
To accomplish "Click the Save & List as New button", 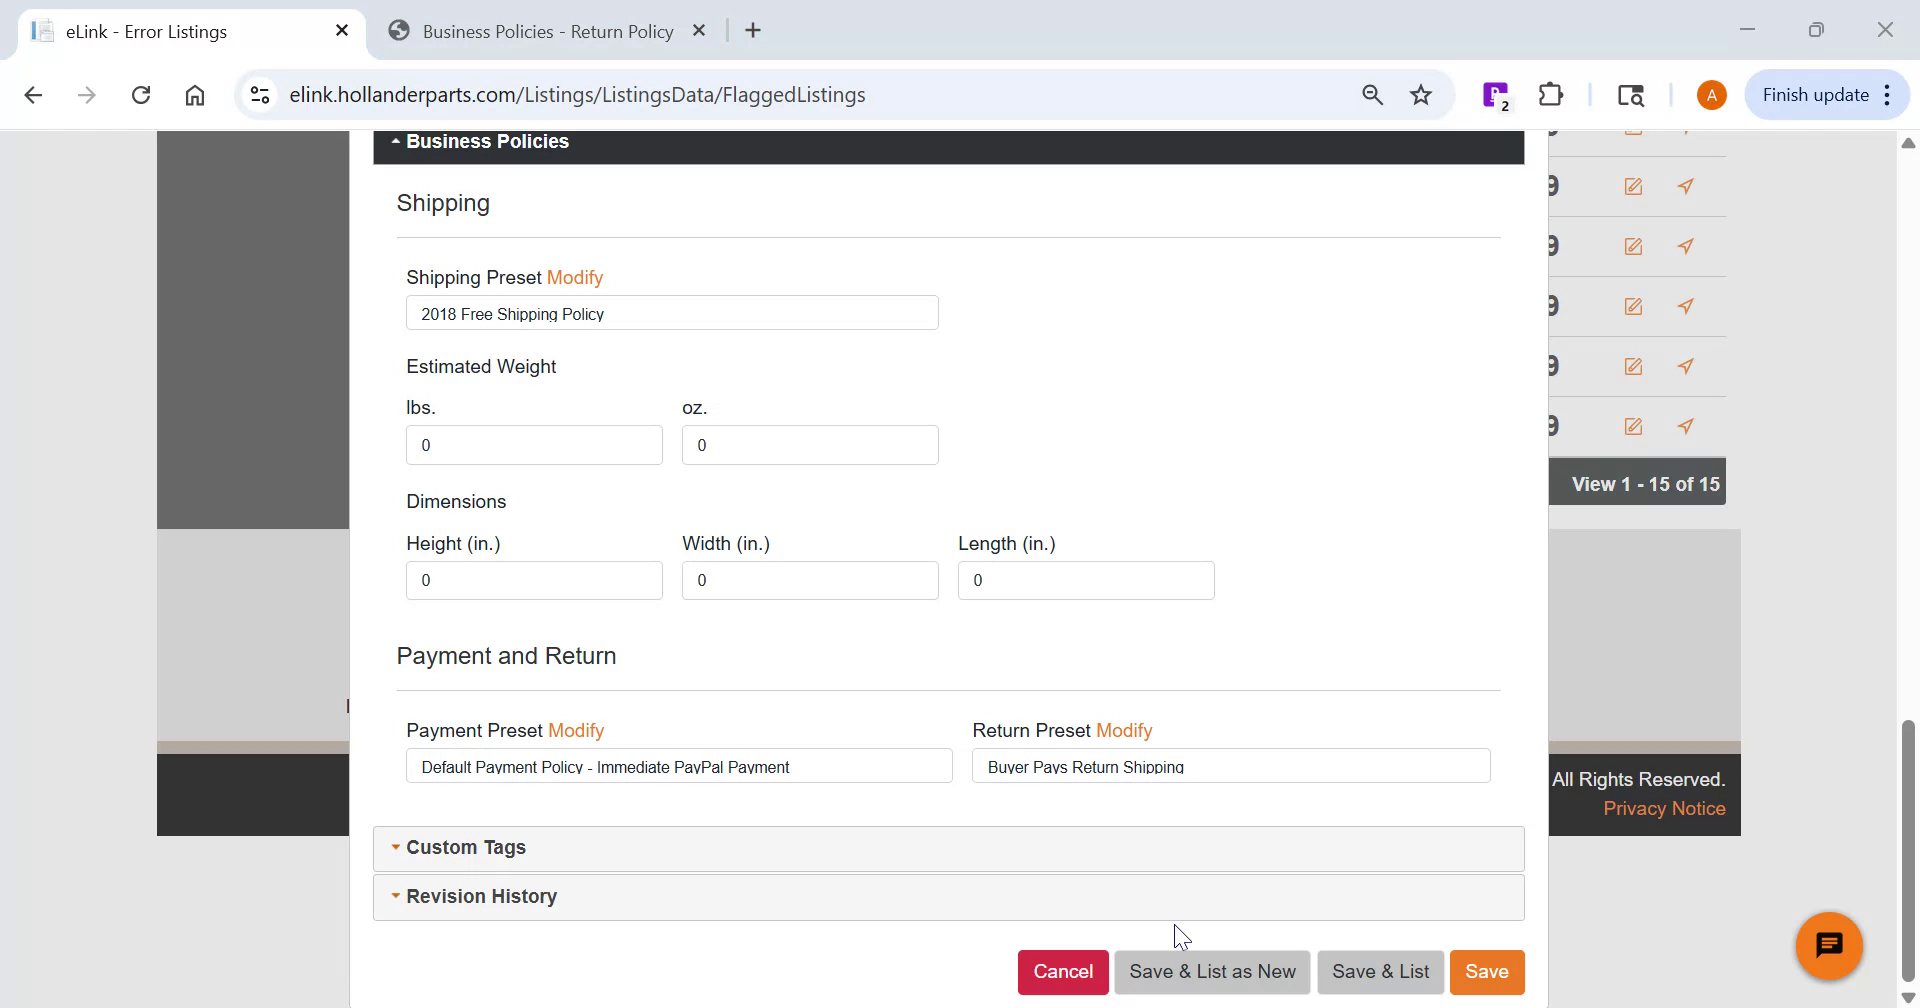I will pos(1212,972).
